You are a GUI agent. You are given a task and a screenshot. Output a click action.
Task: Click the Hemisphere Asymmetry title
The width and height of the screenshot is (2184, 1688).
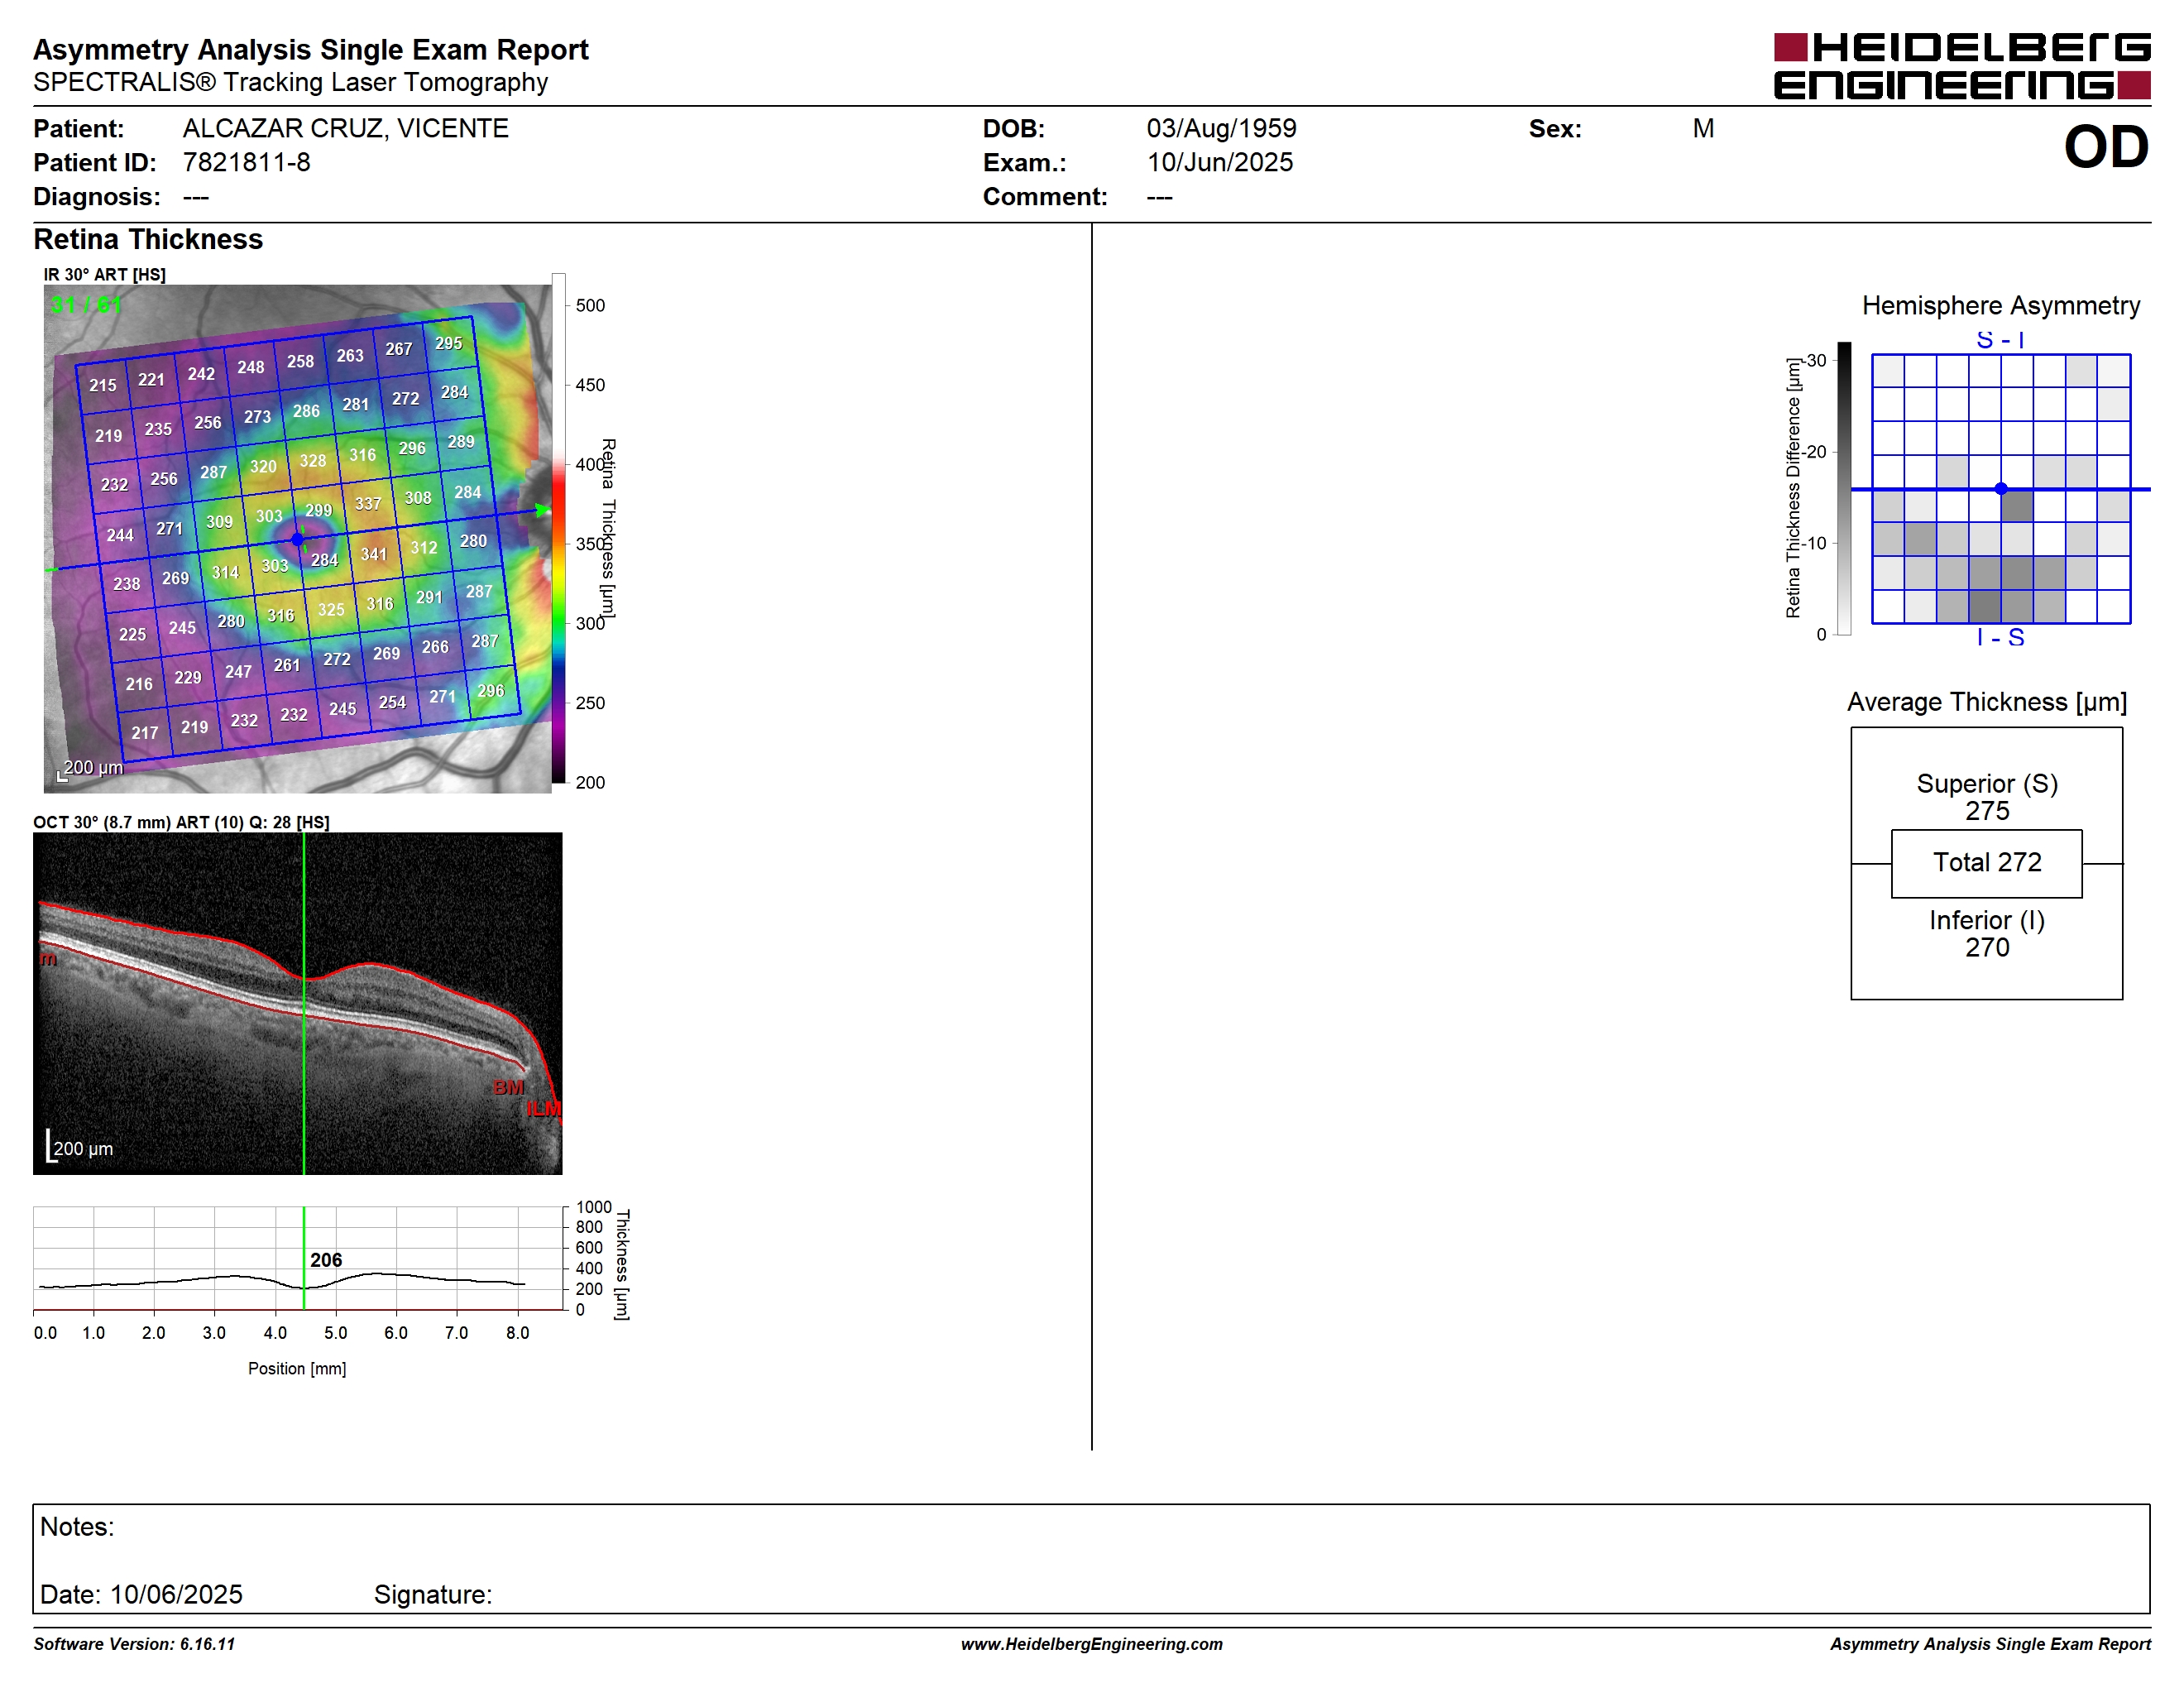click(2000, 305)
